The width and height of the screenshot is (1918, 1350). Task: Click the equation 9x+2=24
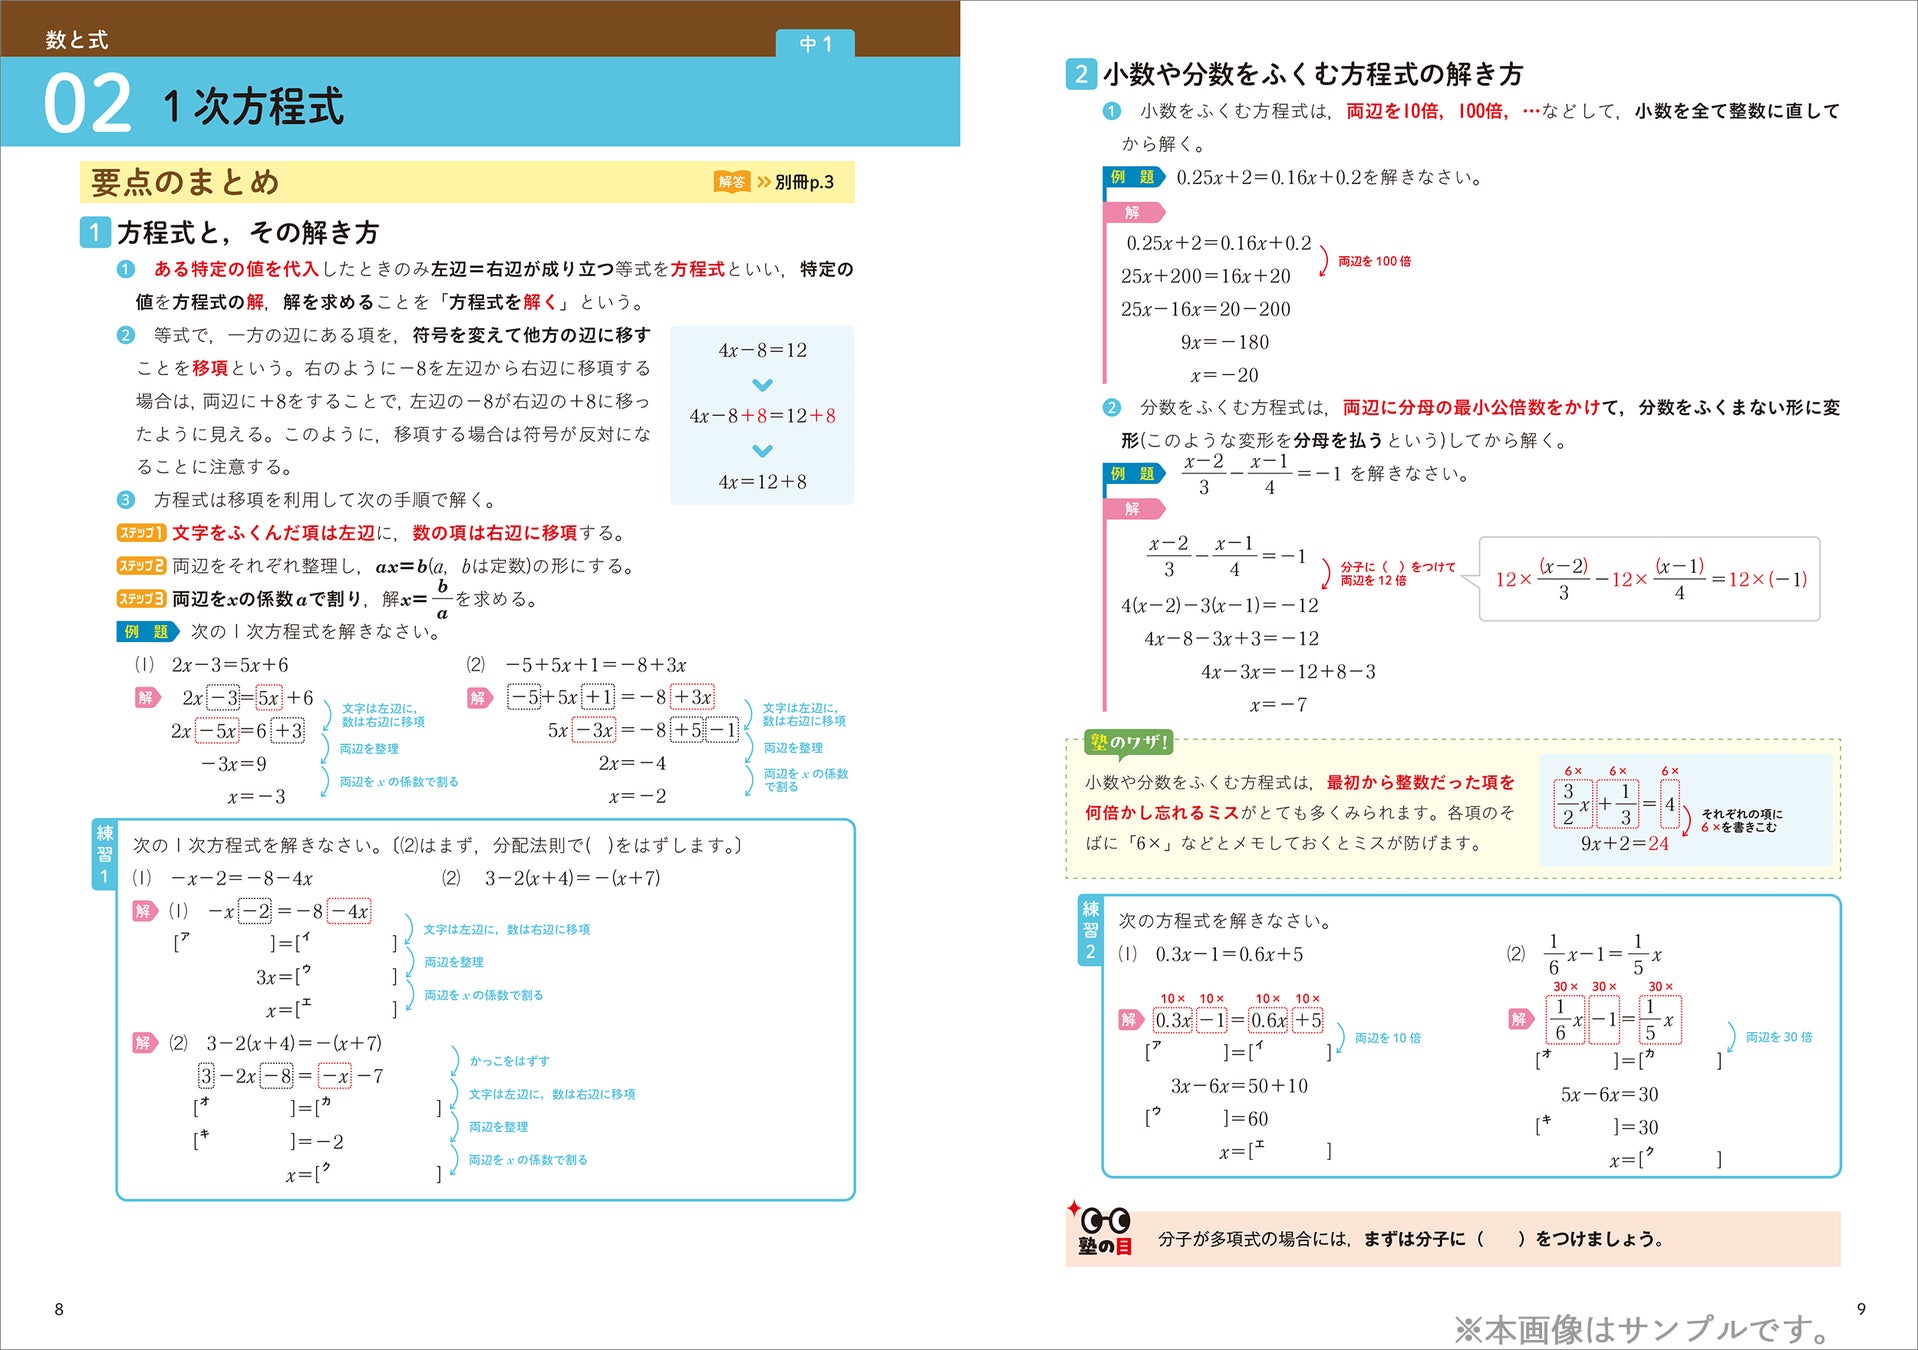click(x=1625, y=844)
